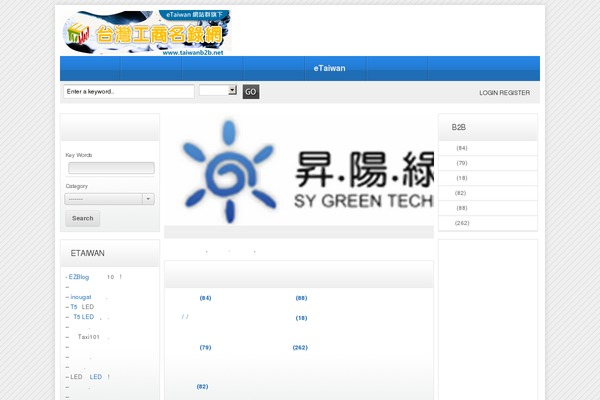
Task: Open the center category link showing (262)
Action: pos(300,348)
